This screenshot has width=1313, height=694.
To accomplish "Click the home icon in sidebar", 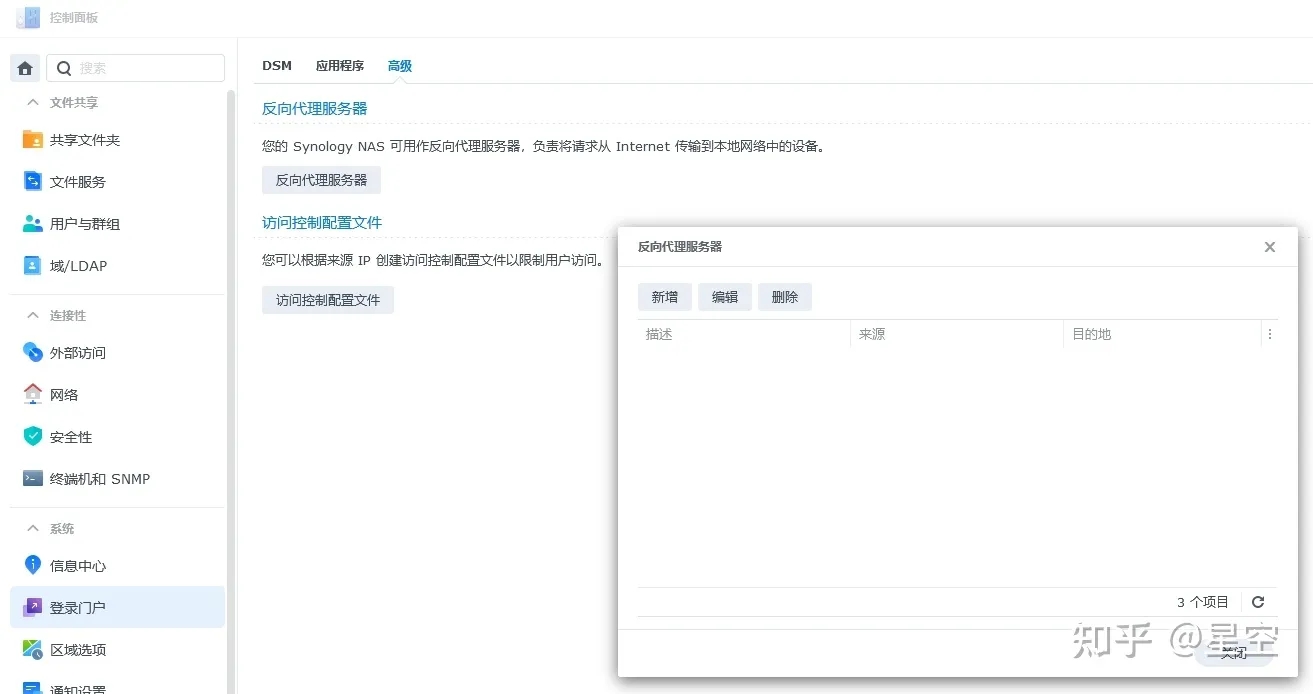I will 25,68.
